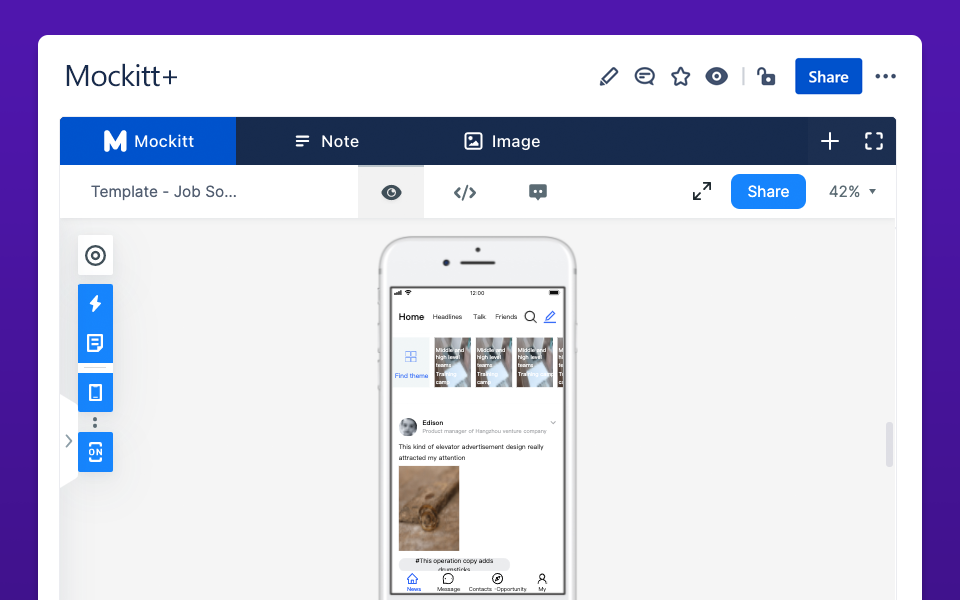Toggle the watch eye icon in header
Screen dimensions: 960x600
tap(716, 77)
